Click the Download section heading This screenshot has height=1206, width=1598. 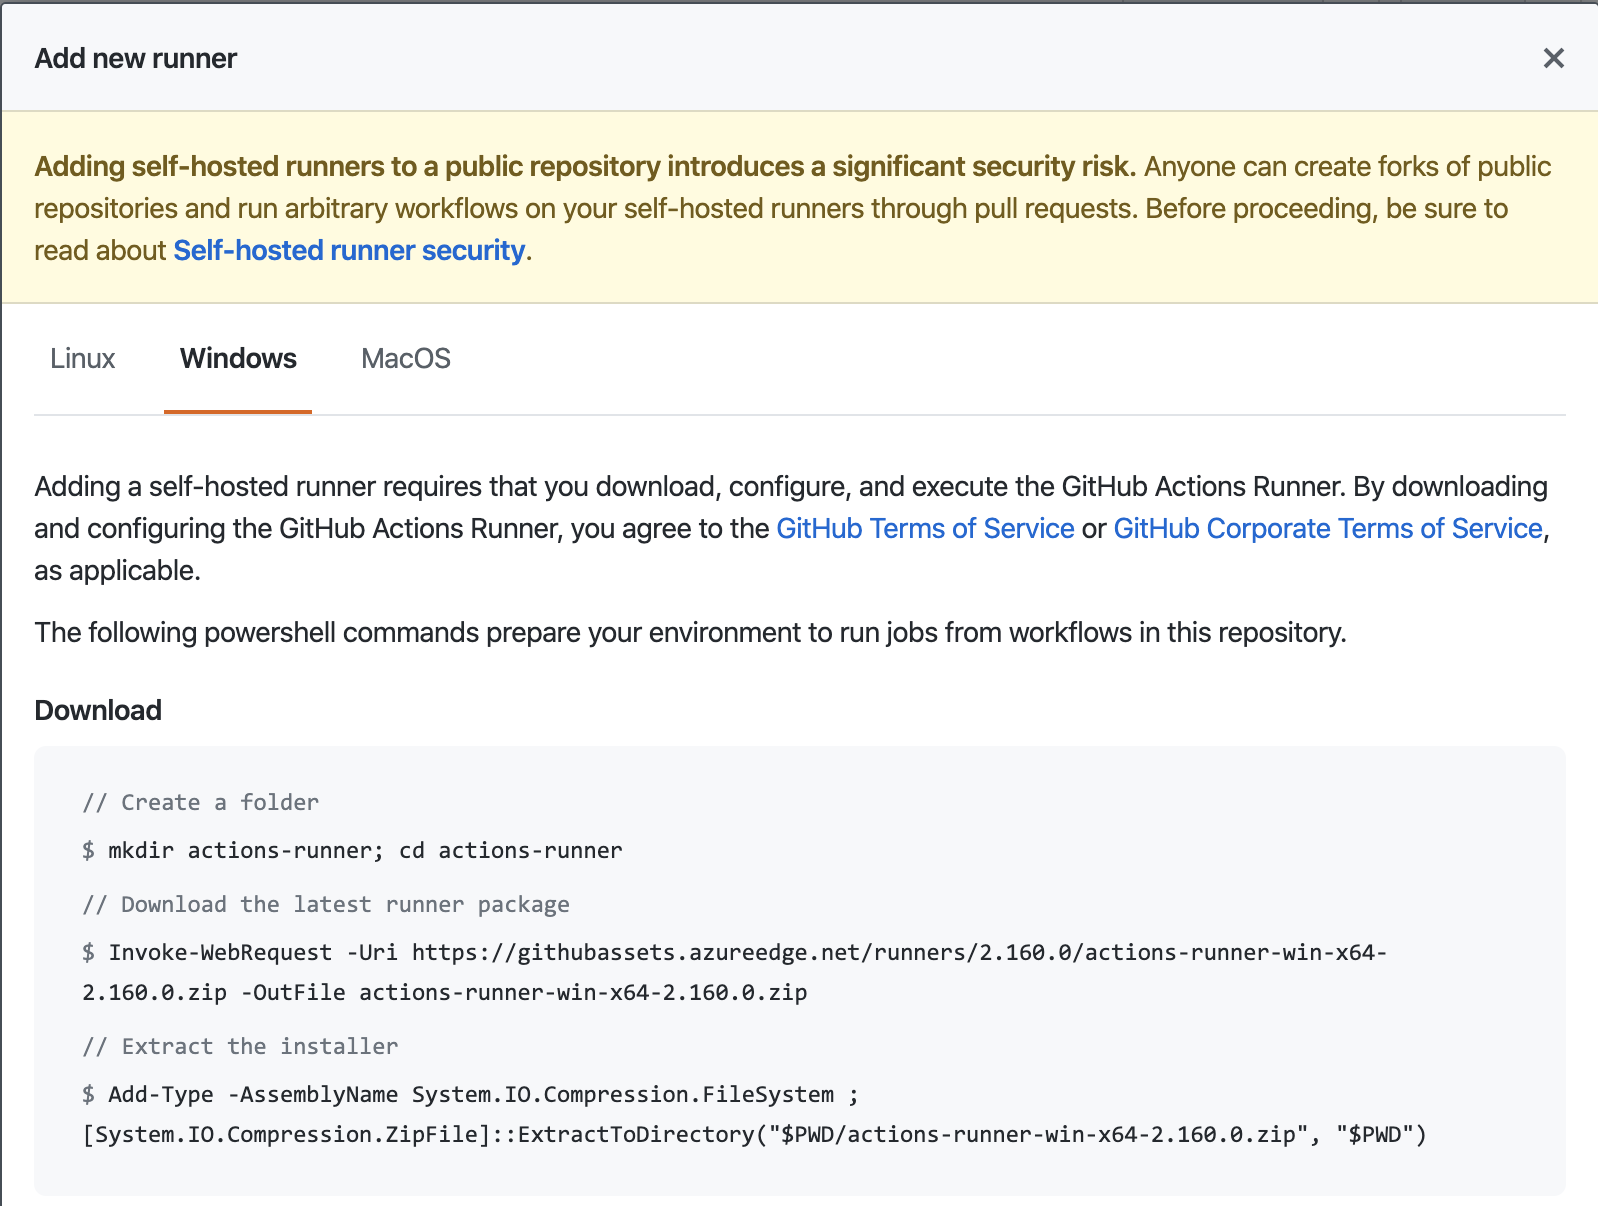(98, 710)
